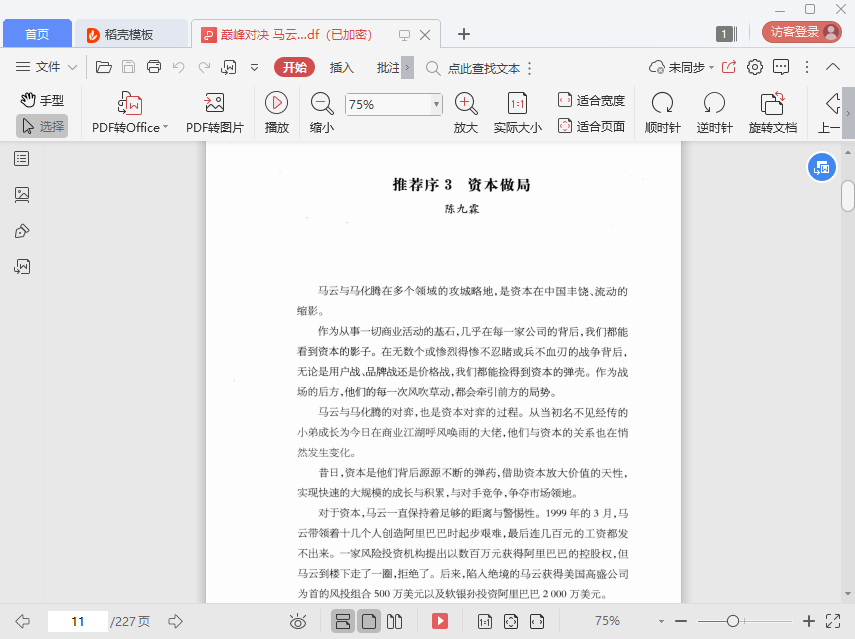Click the 访客登录 login button
This screenshot has width=855, height=639.
pos(802,32)
